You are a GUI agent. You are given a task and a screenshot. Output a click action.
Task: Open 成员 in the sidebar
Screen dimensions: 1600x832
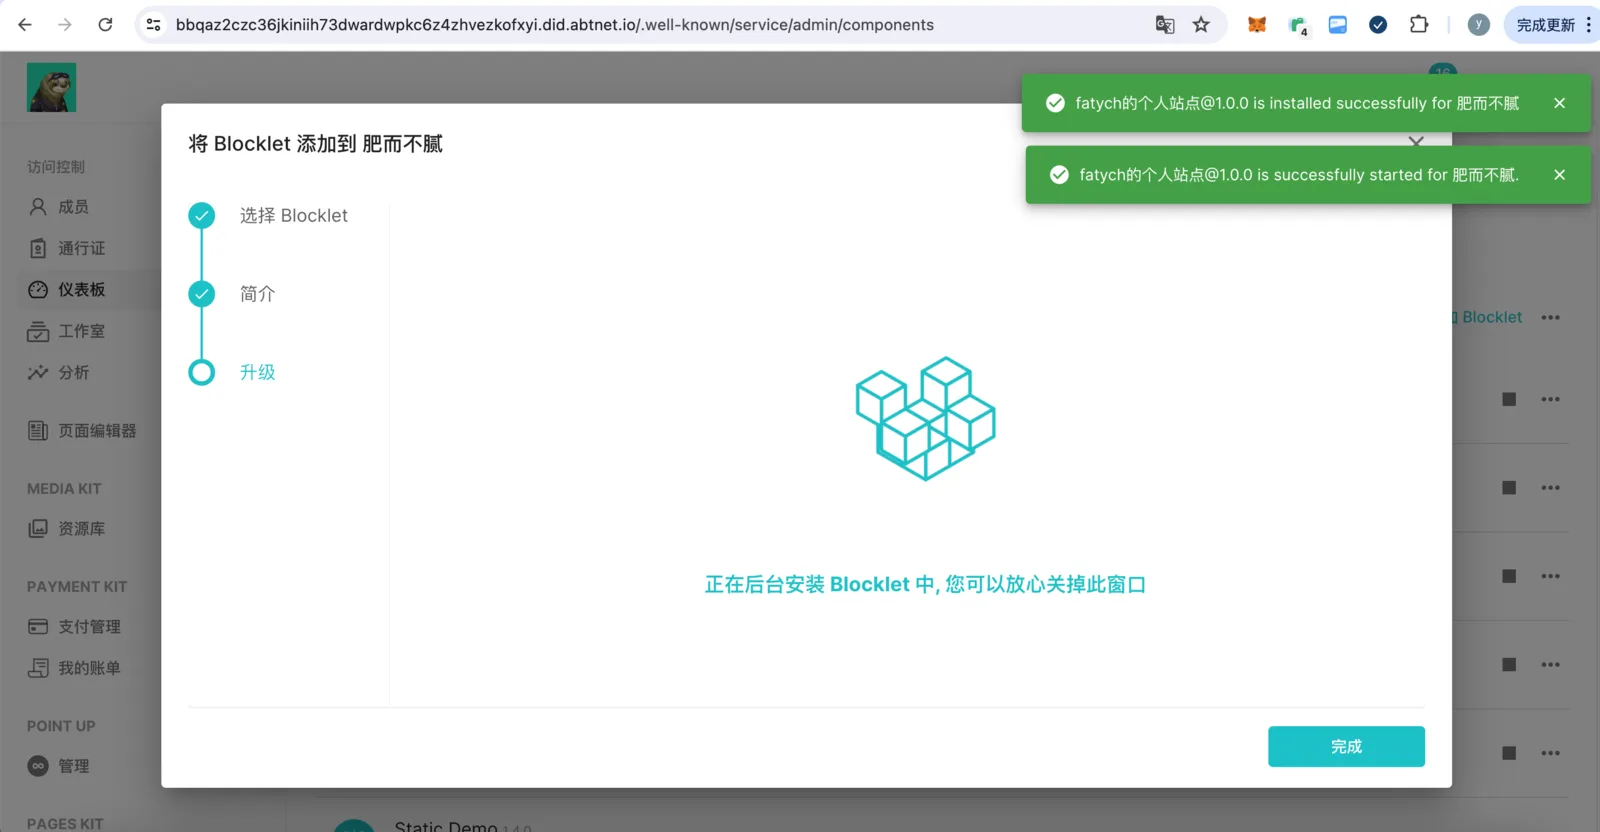[x=73, y=207]
